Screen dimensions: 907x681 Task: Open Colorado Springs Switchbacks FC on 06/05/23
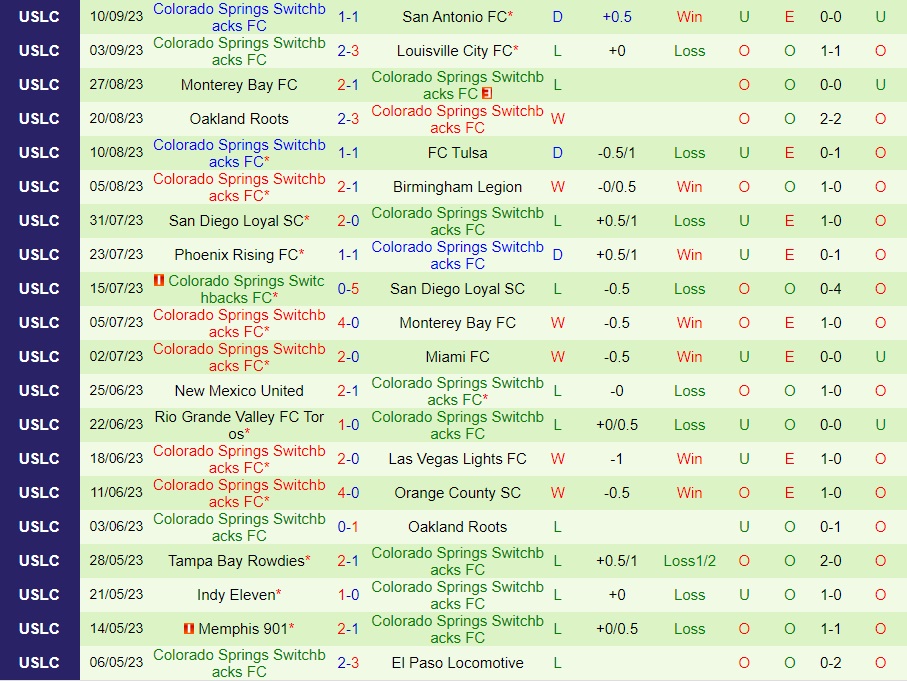coord(239,663)
